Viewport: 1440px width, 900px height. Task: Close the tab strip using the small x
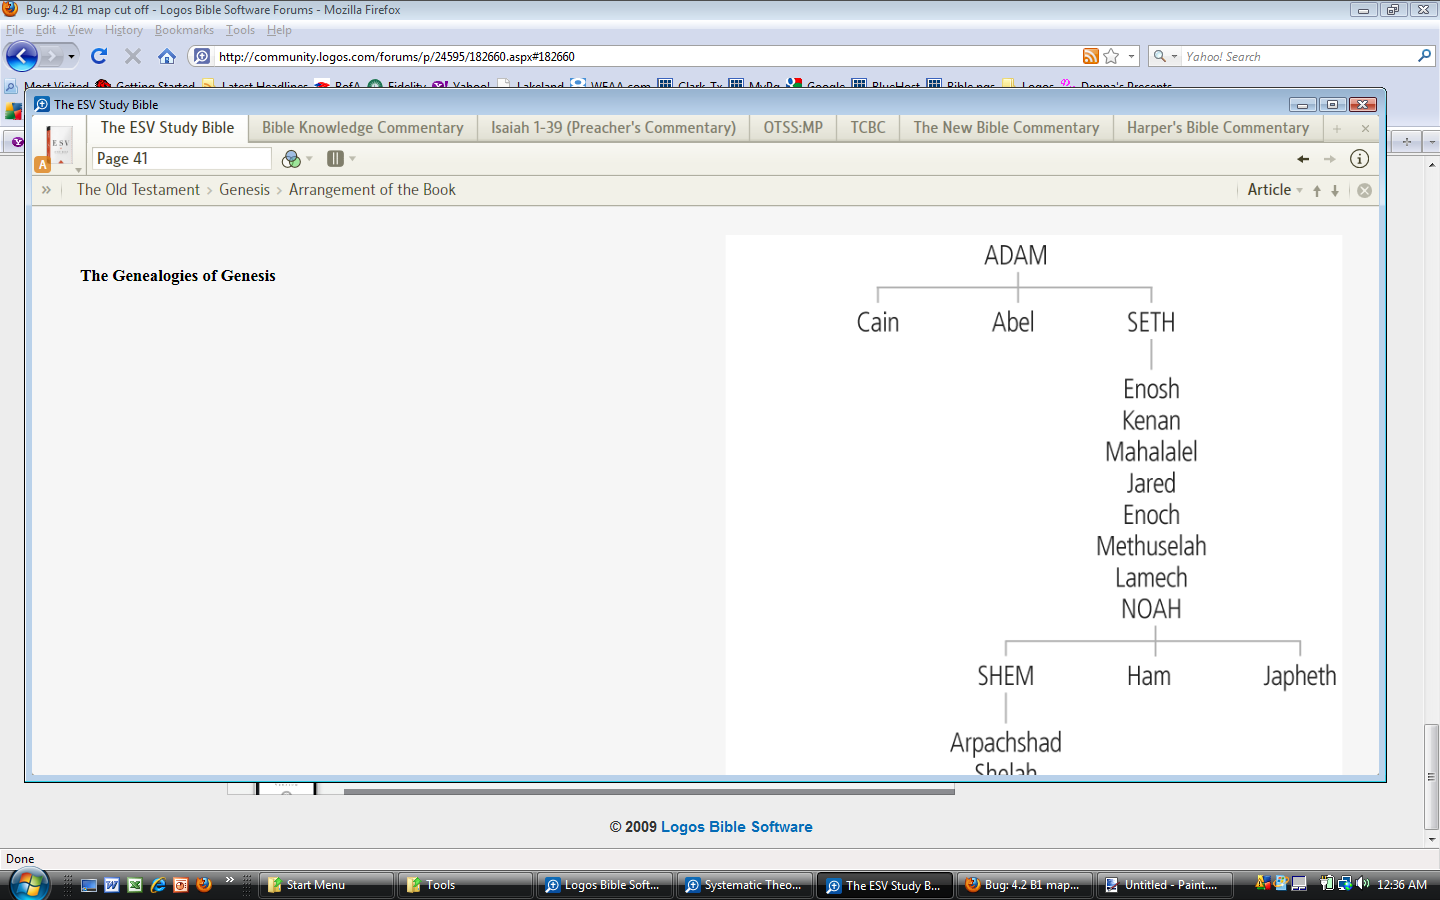coord(1365,128)
